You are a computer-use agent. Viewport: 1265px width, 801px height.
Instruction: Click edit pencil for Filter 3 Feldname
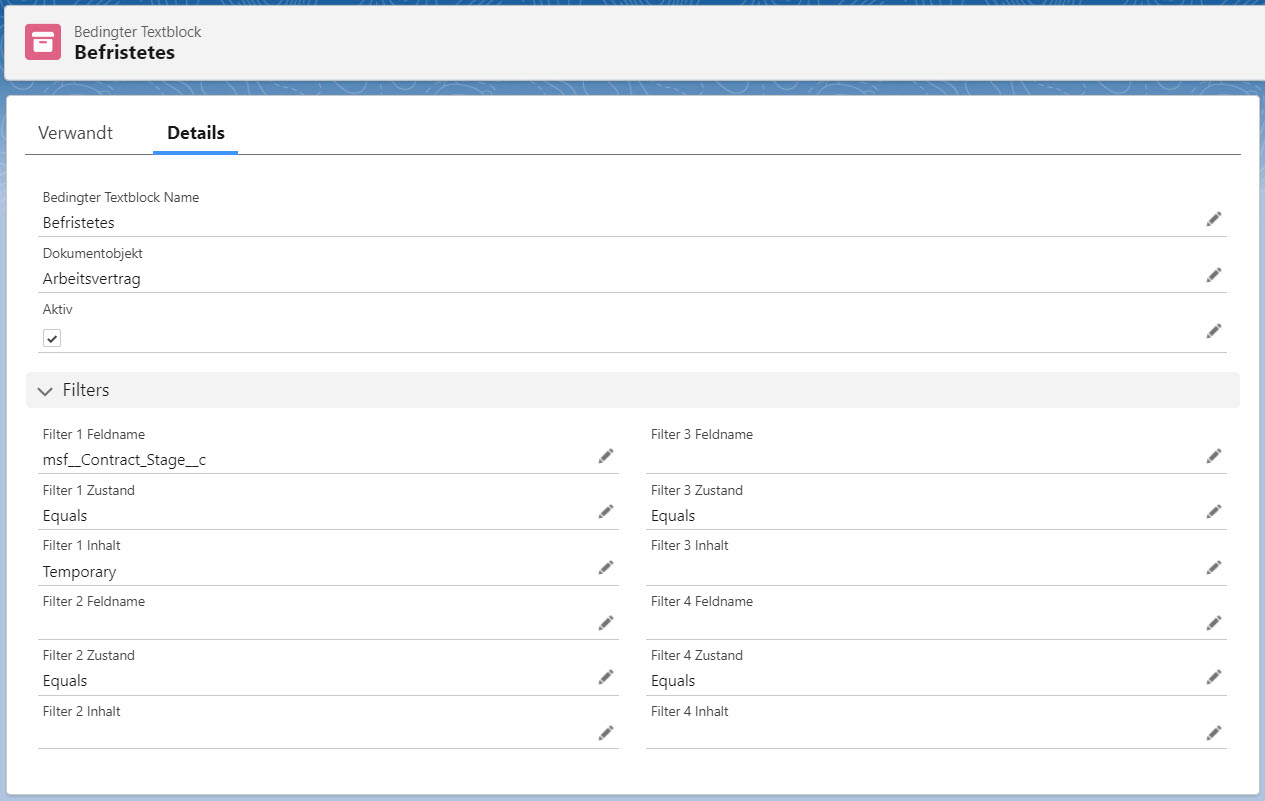(1213, 456)
